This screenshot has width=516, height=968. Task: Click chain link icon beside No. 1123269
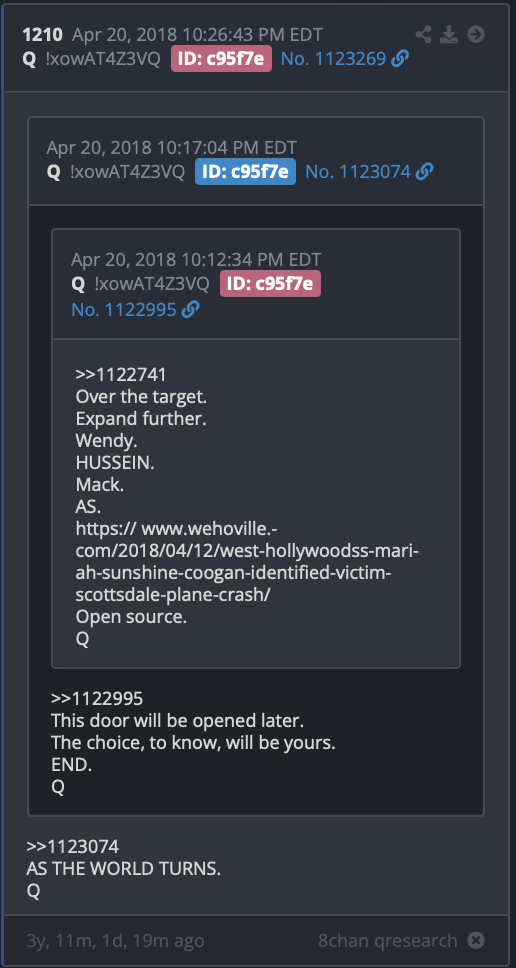[x=400, y=59]
